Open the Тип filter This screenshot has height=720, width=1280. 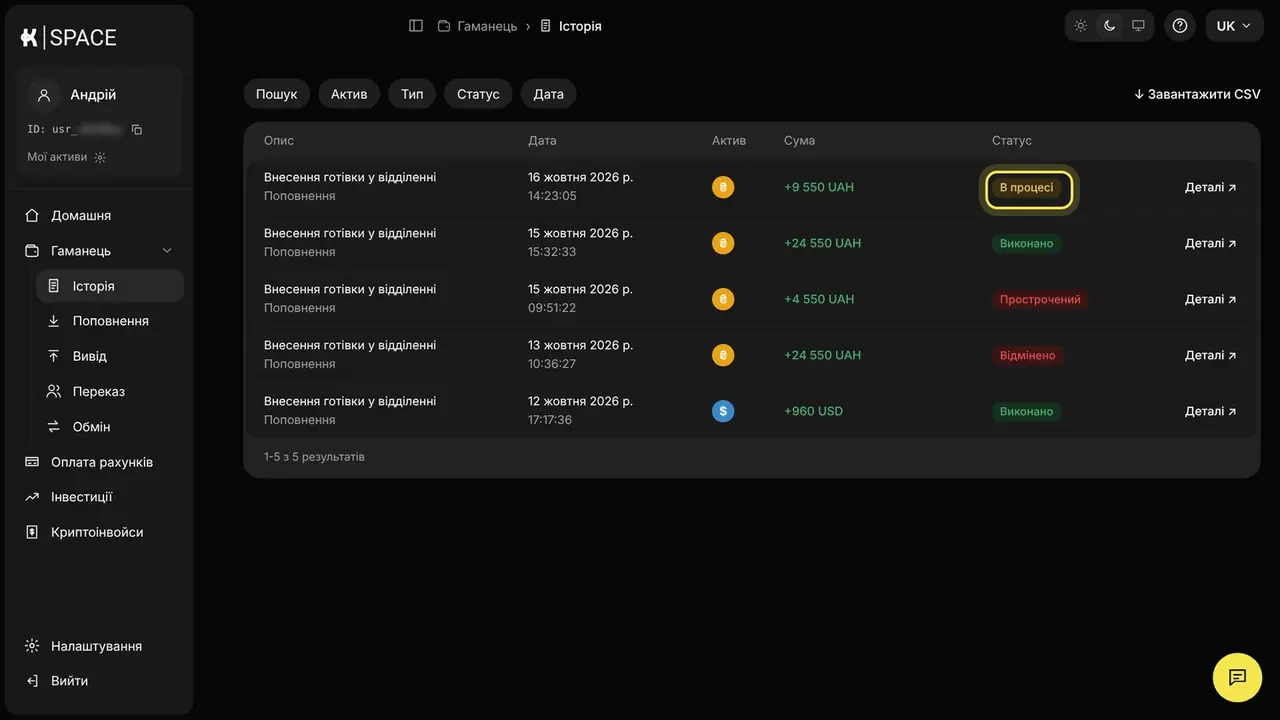tap(412, 94)
